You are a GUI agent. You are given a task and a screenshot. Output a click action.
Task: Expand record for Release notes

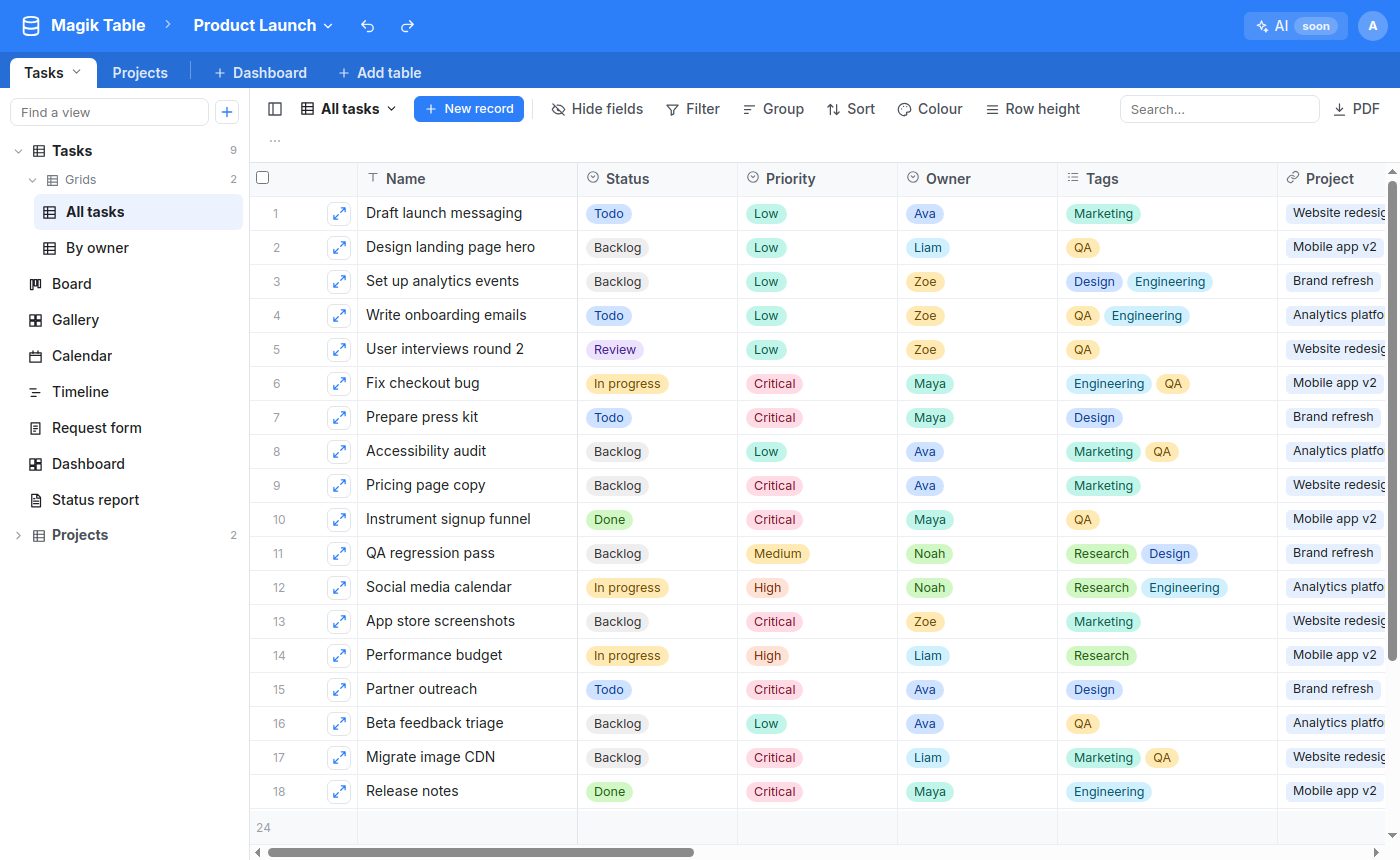pyautogui.click(x=339, y=791)
